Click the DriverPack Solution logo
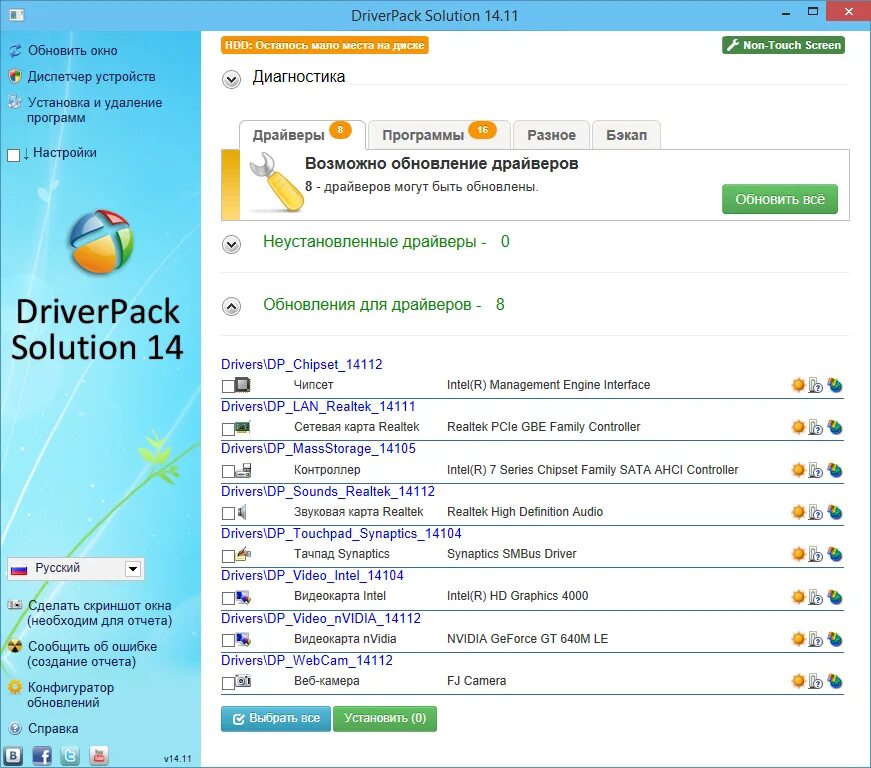The width and height of the screenshot is (871, 768). click(101, 242)
